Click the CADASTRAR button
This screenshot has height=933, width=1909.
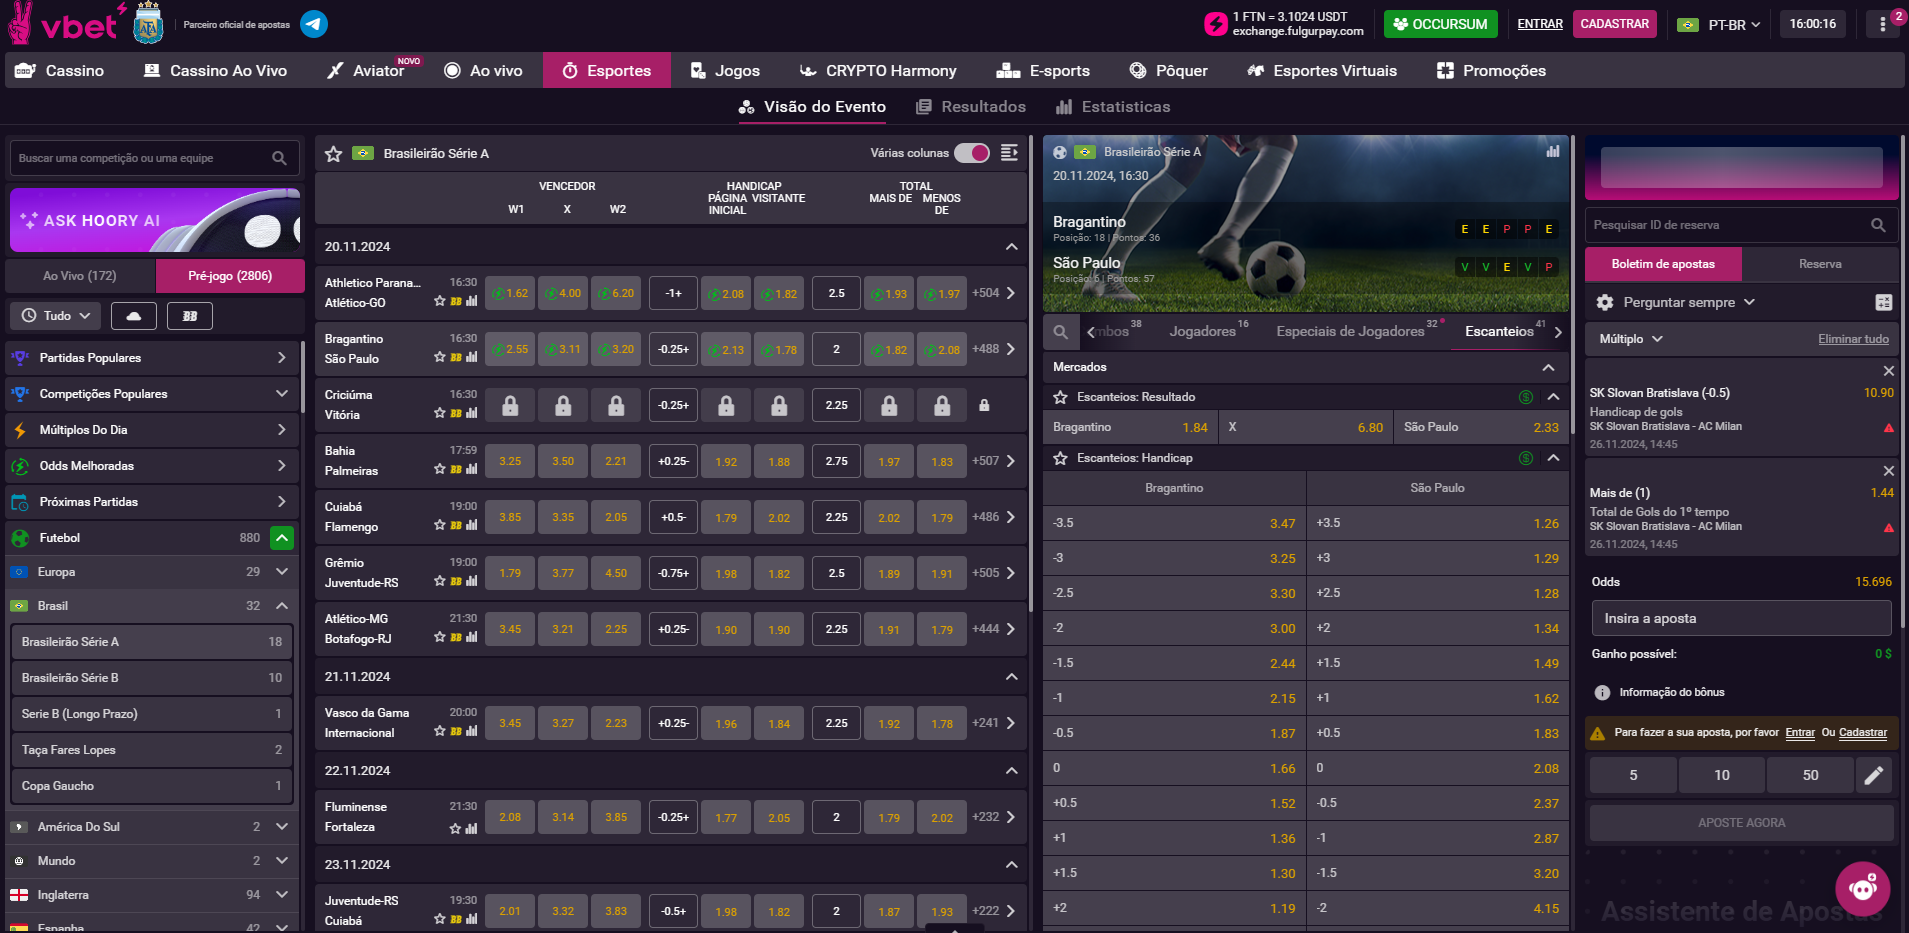click(1615, 24)
